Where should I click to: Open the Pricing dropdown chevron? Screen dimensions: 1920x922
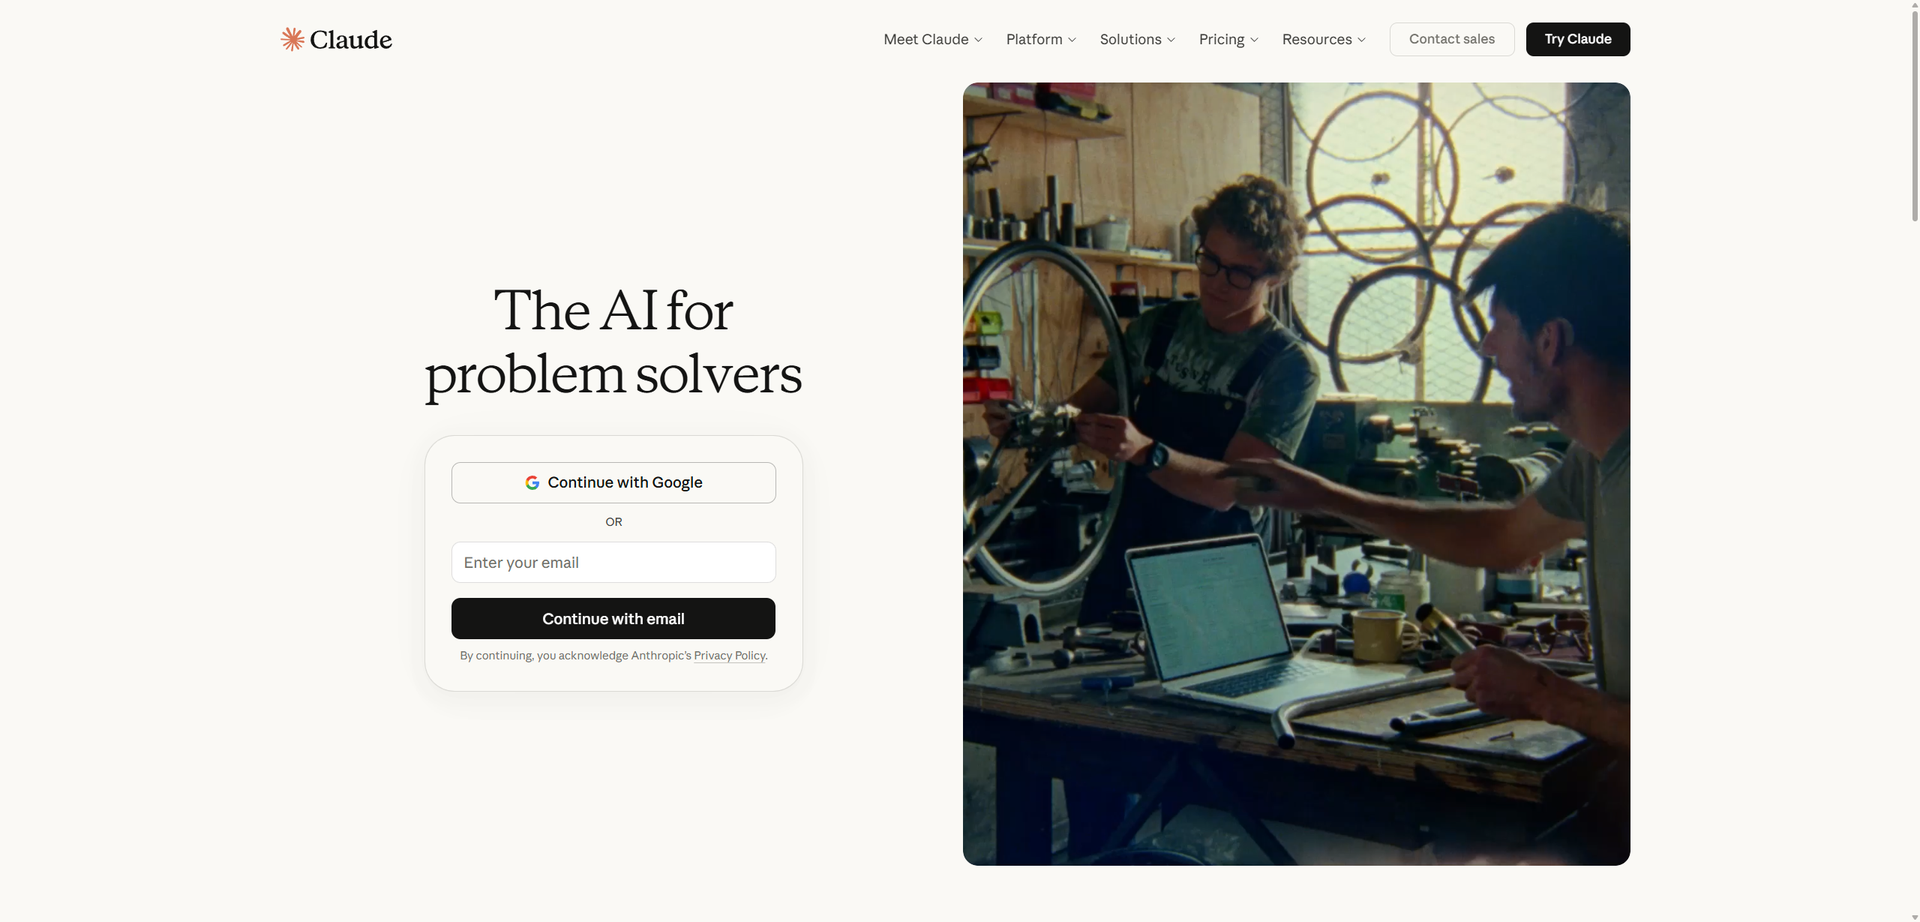click(1254, 40)
